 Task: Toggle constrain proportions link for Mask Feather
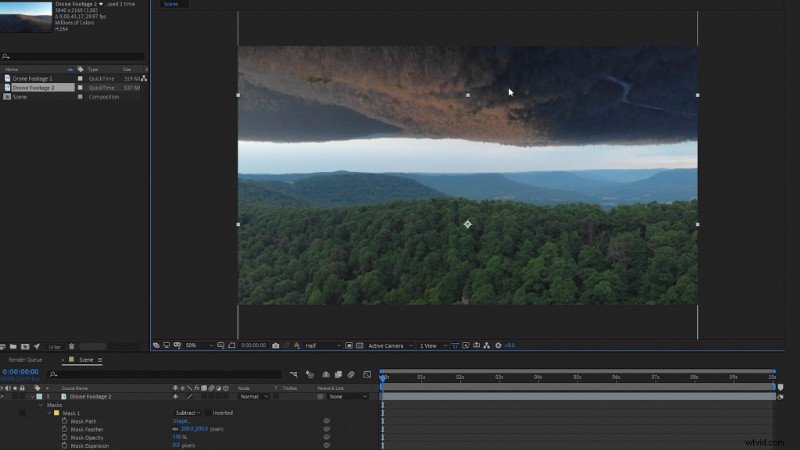point(176,430)
